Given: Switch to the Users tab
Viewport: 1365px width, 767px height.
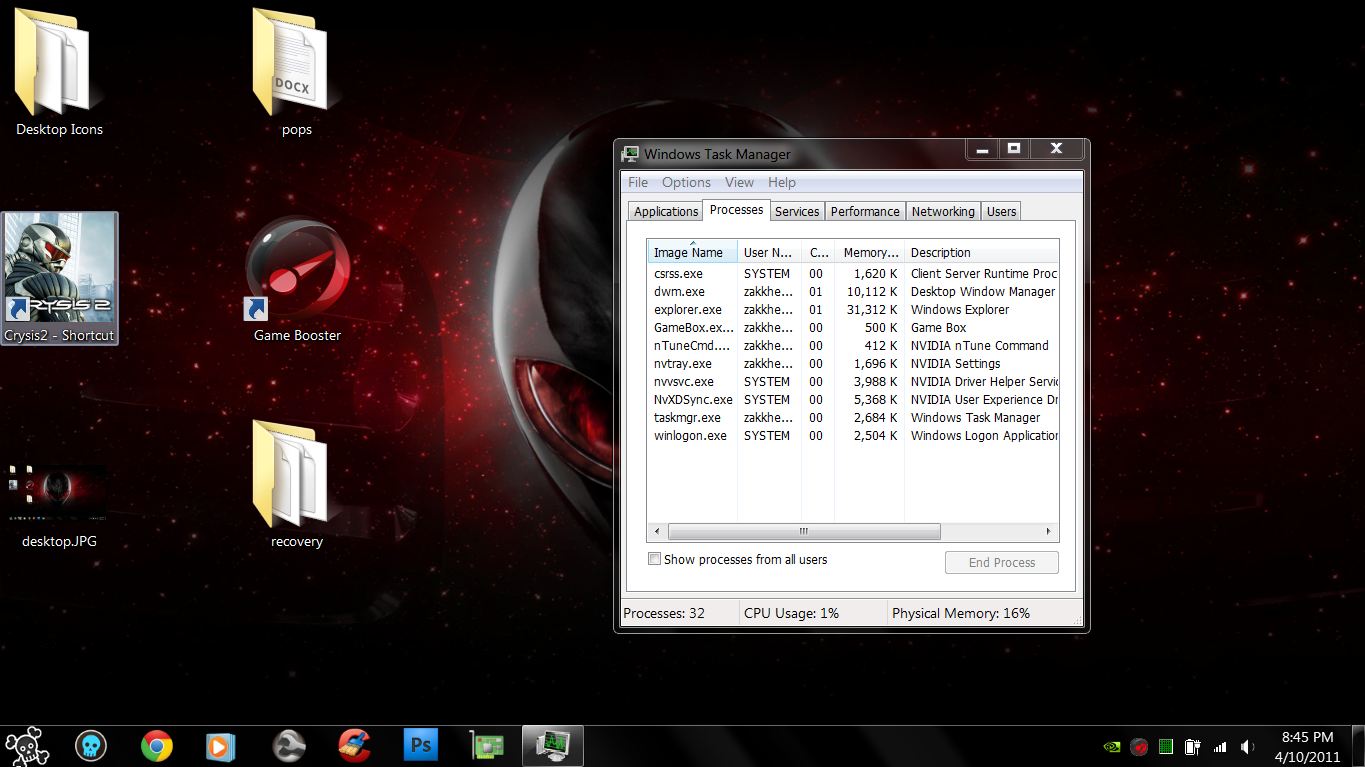Looking at the screenshot, I should [1001, 211].
